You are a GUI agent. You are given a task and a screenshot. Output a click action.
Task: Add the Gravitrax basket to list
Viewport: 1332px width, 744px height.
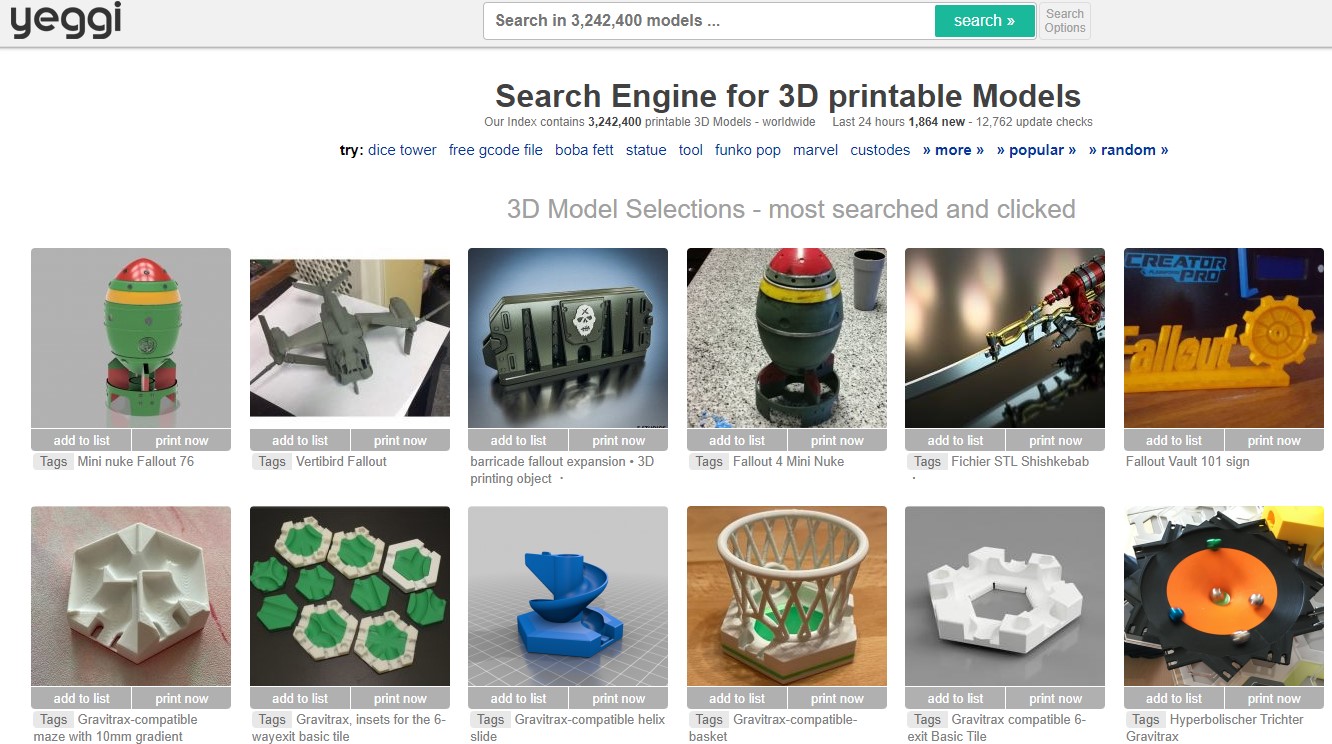[736, 698]
